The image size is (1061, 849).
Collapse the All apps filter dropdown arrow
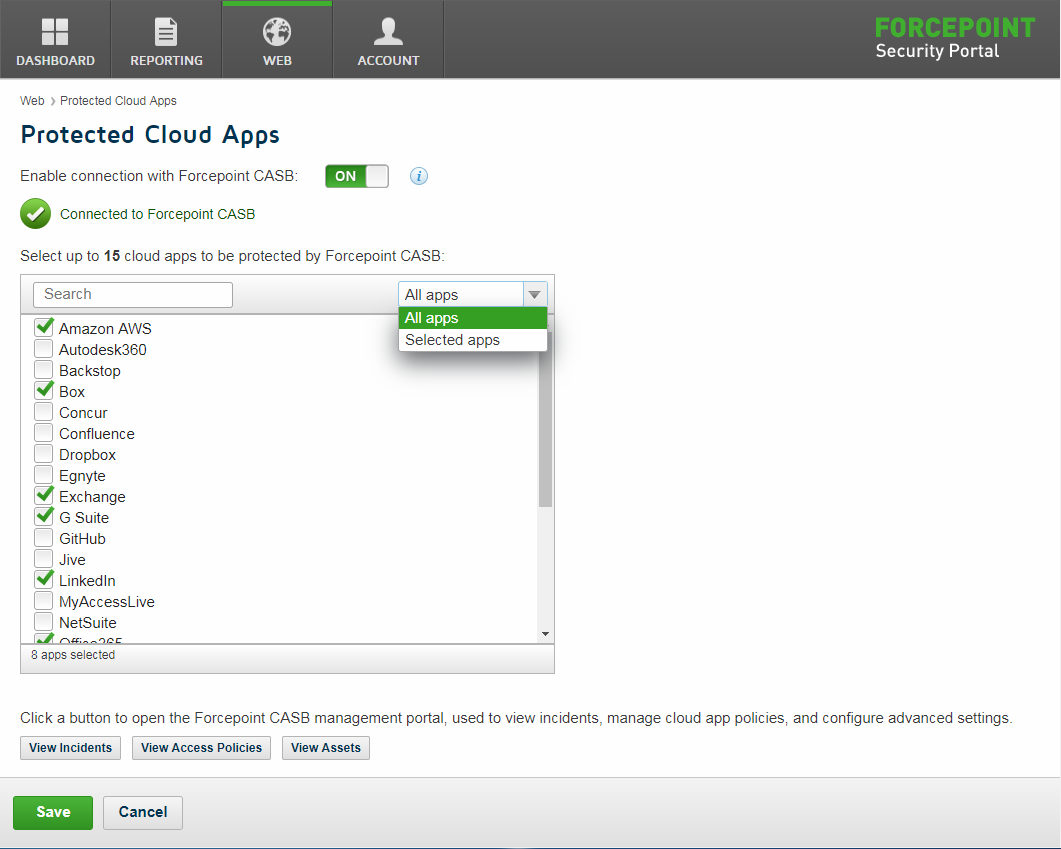click(x=535, y=294)
